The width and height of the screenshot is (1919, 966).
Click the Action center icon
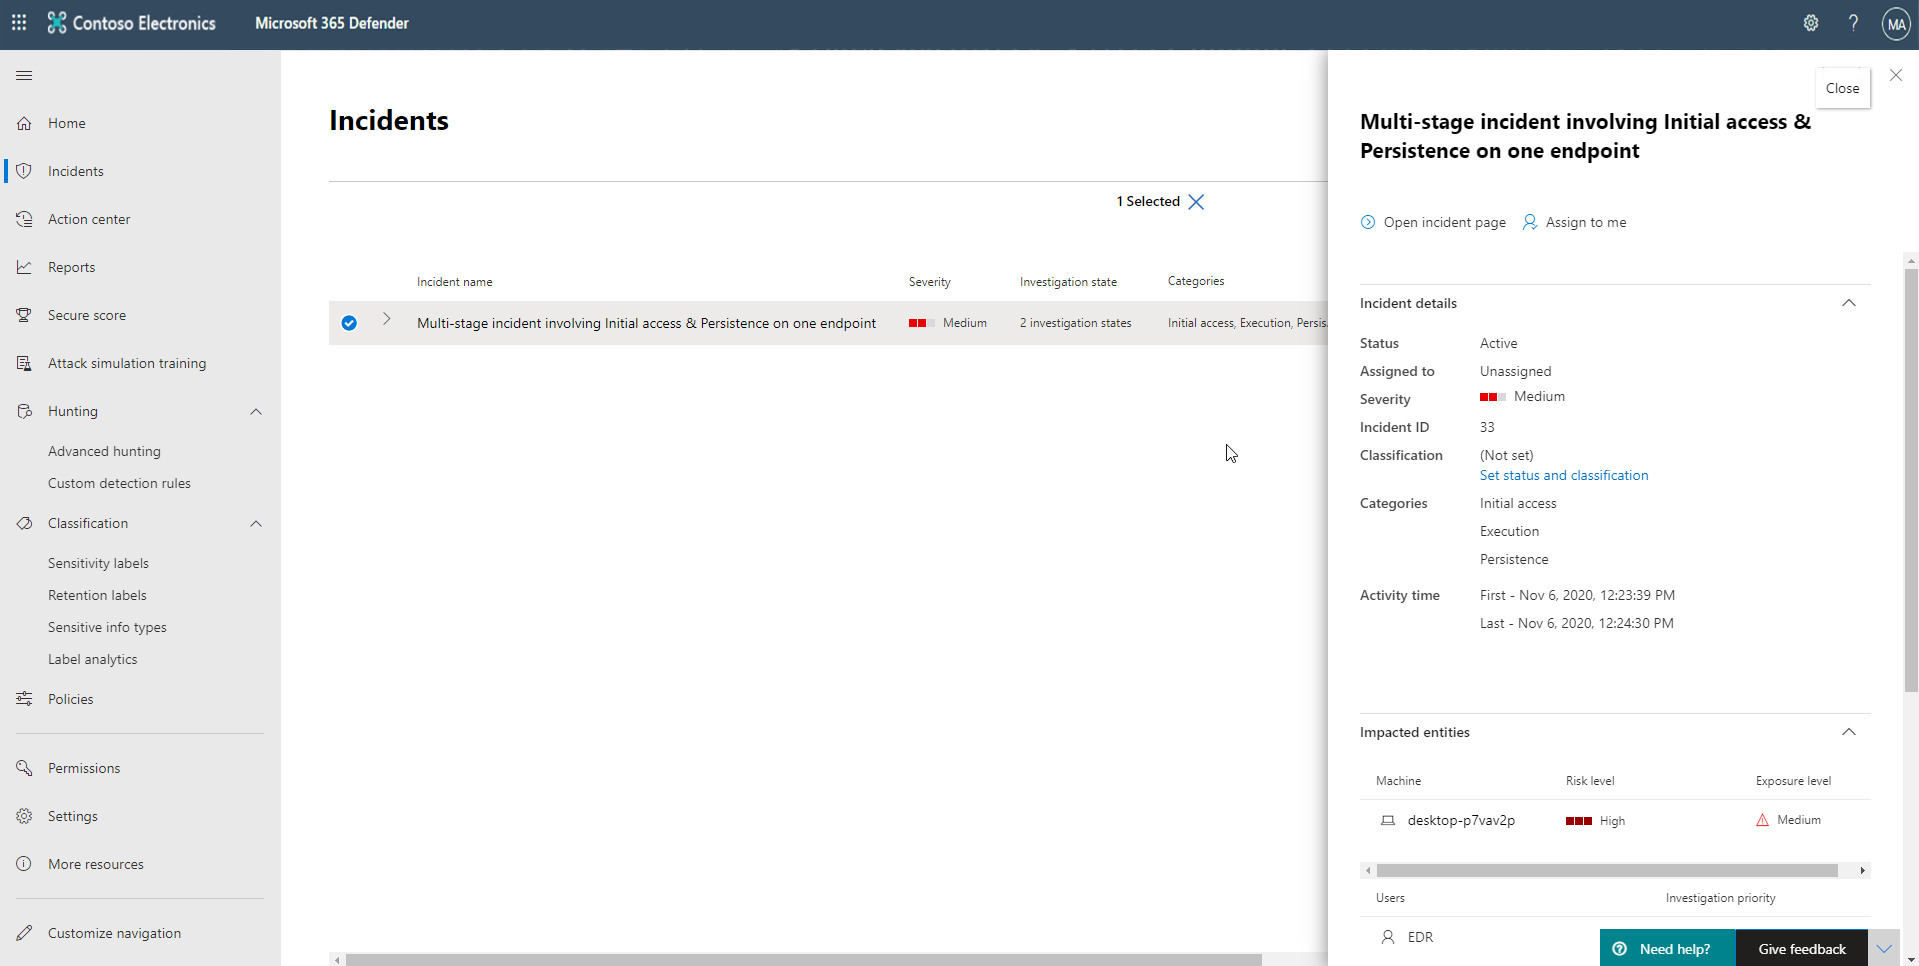(24, 219)
